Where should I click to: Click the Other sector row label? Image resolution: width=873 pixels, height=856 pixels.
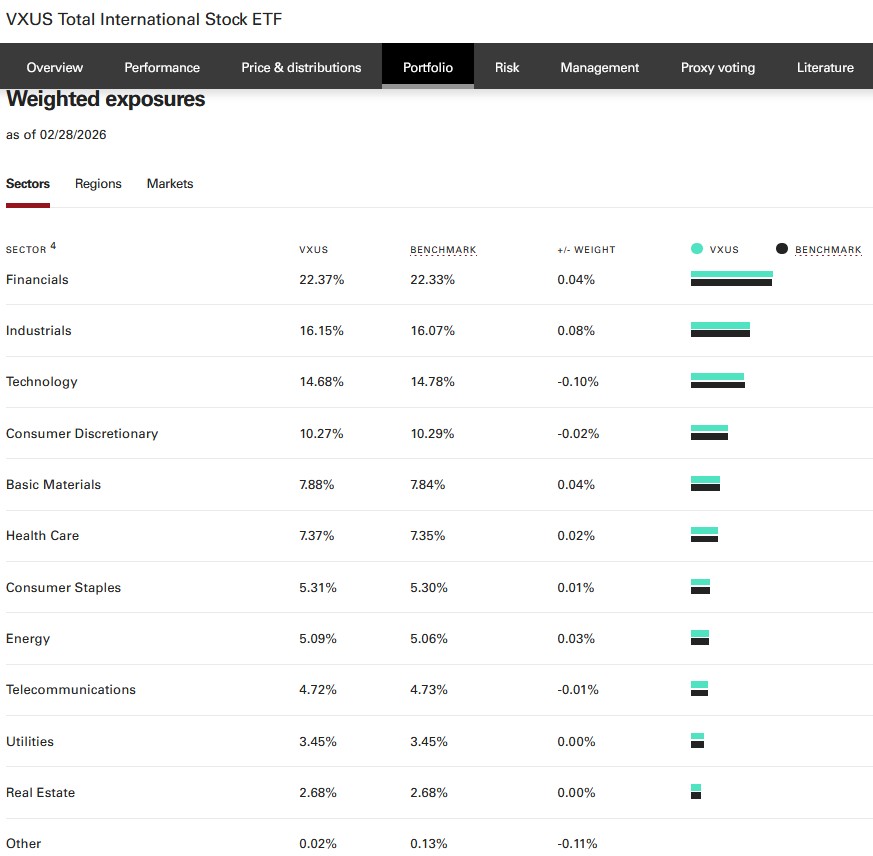coord(23,844)
